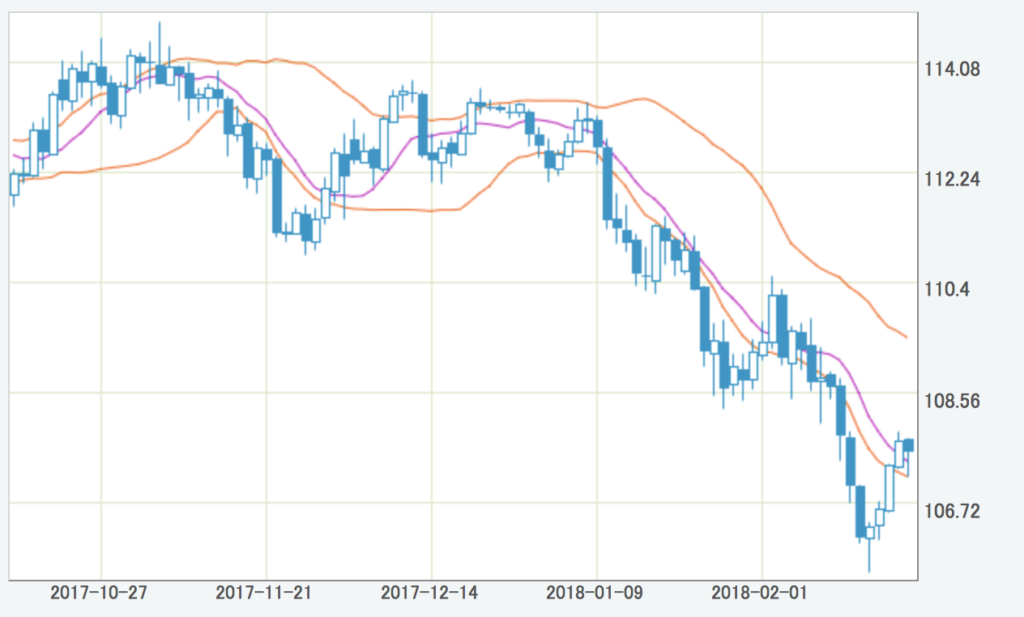Click the 2018-01-09 date label
Screen dimensions: 1024x617
click(x=594, y=593)
